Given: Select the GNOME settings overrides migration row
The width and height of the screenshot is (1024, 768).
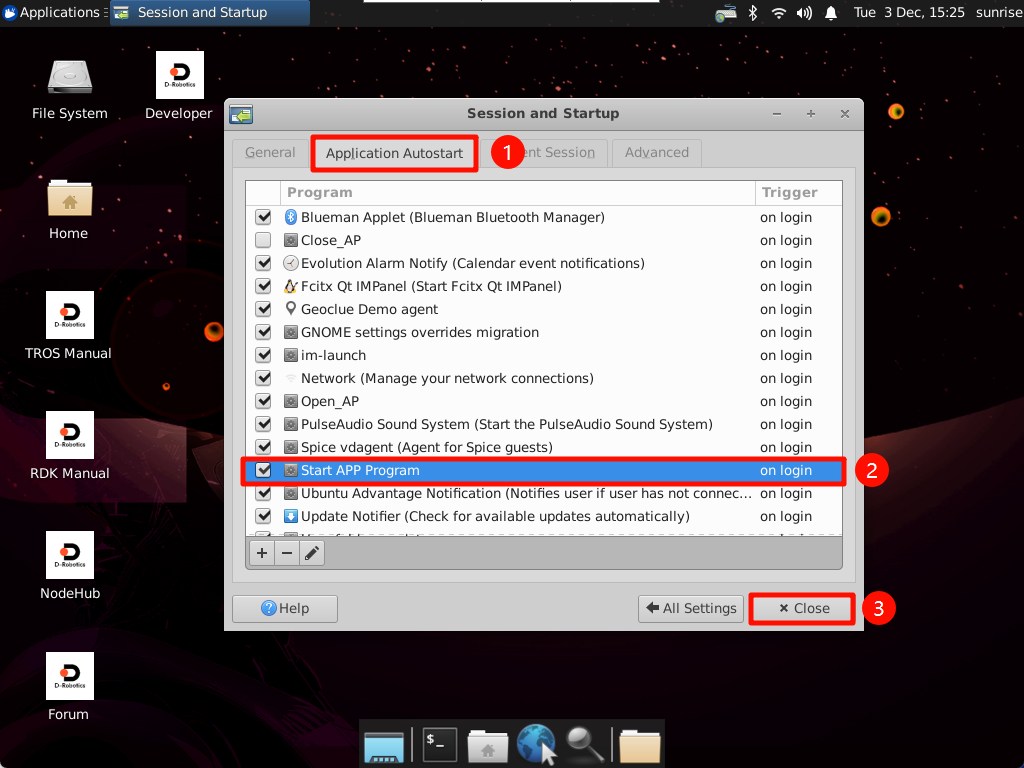Looking at the screenshot, I should tap(544, 332).
